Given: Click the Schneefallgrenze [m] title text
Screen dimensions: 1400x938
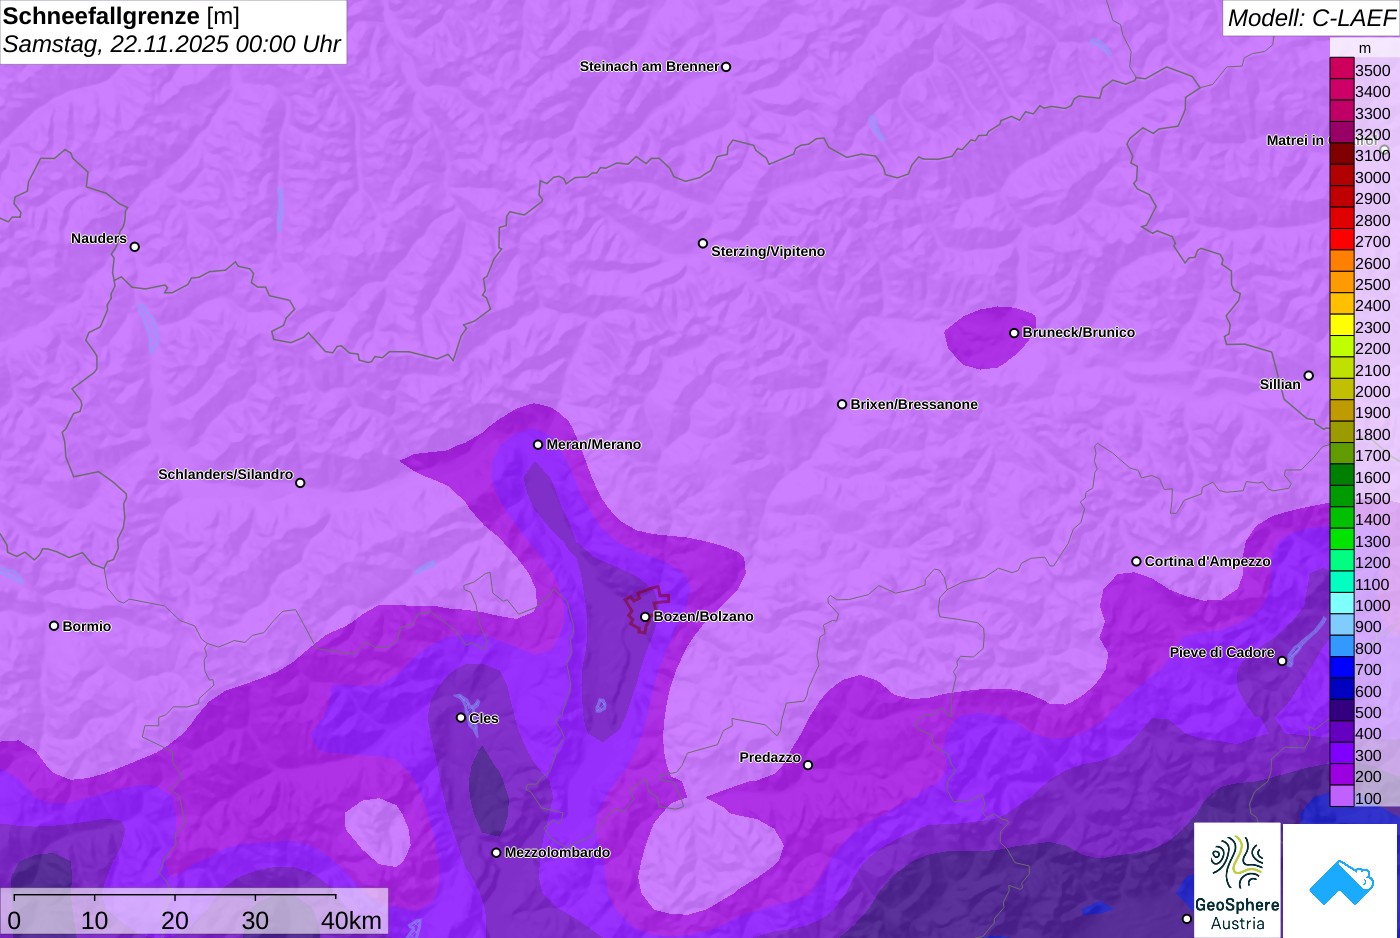Looking at the screenshot, I should click(x=121, y=16).
